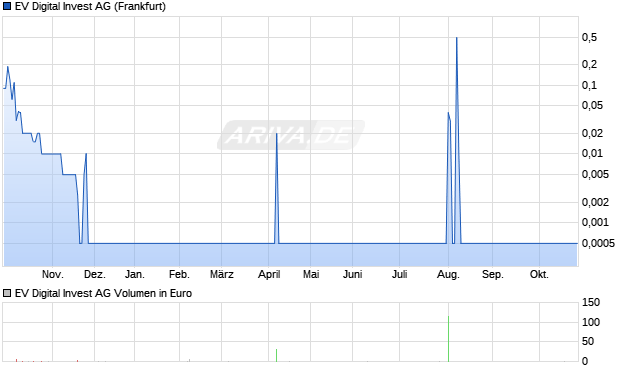Click the 0 volume axis value

(585, 361)
